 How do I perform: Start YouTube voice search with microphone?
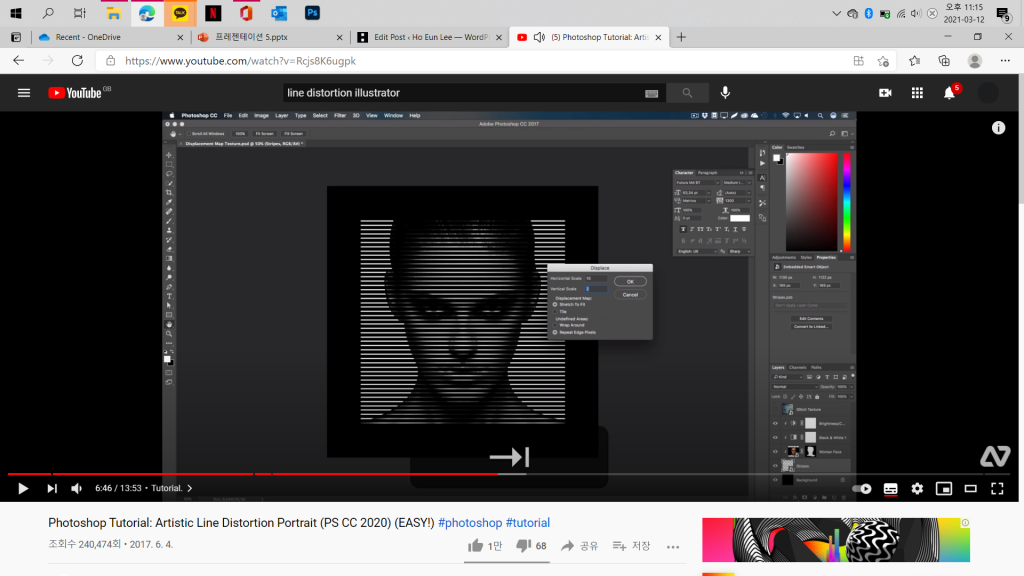[x=725, y=93]
